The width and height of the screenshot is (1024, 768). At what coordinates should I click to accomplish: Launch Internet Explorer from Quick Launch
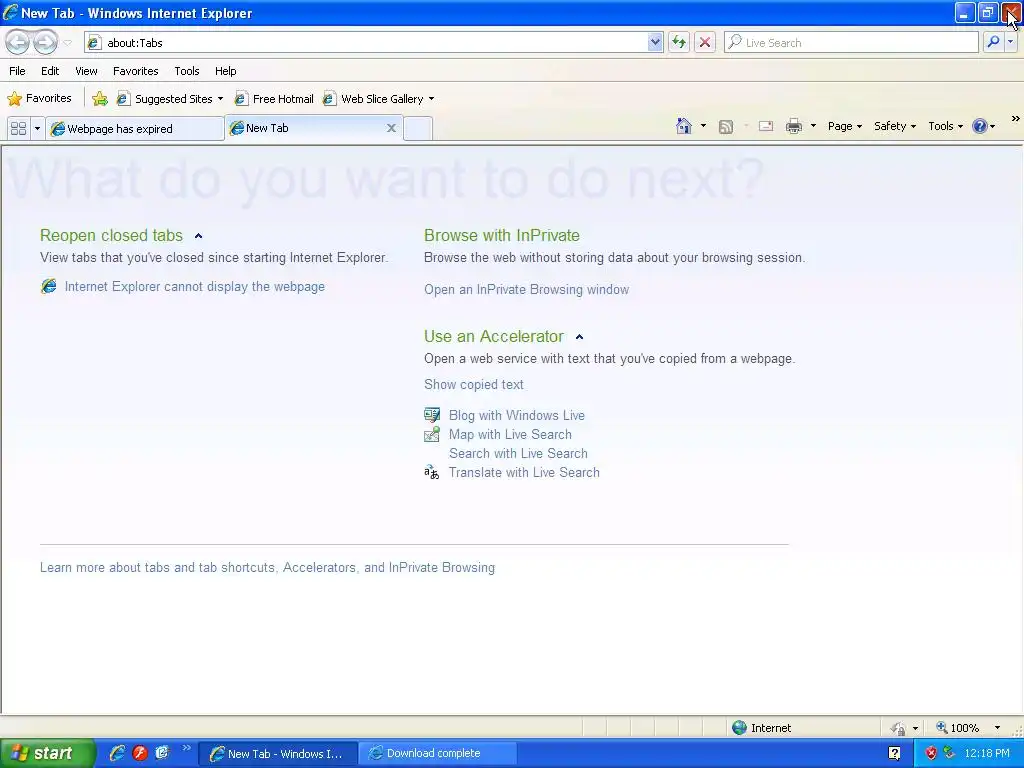[x=117, y=753]
